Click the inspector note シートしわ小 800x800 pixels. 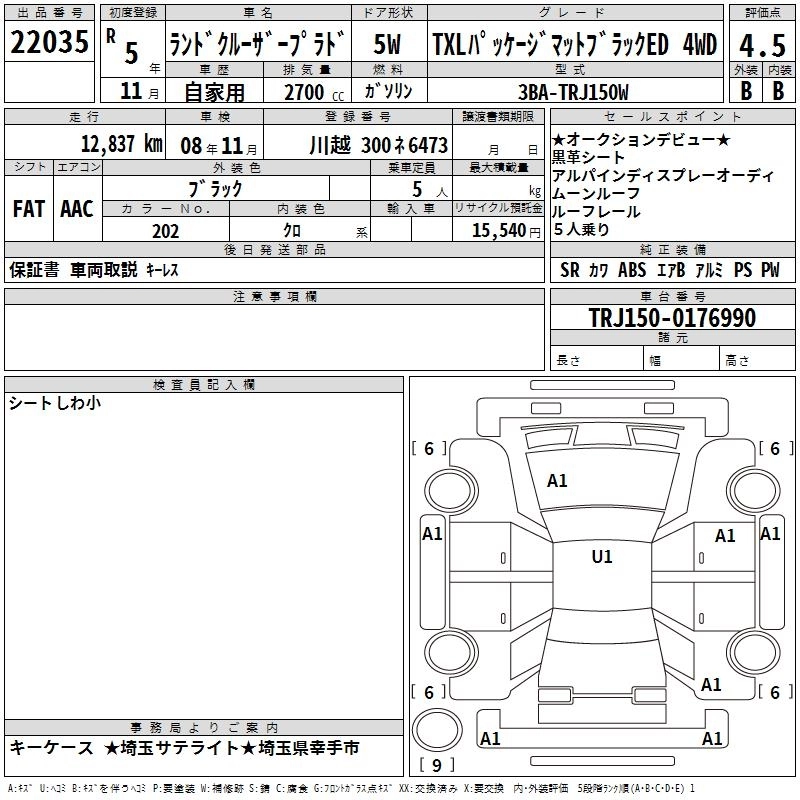tap(54, 403)
